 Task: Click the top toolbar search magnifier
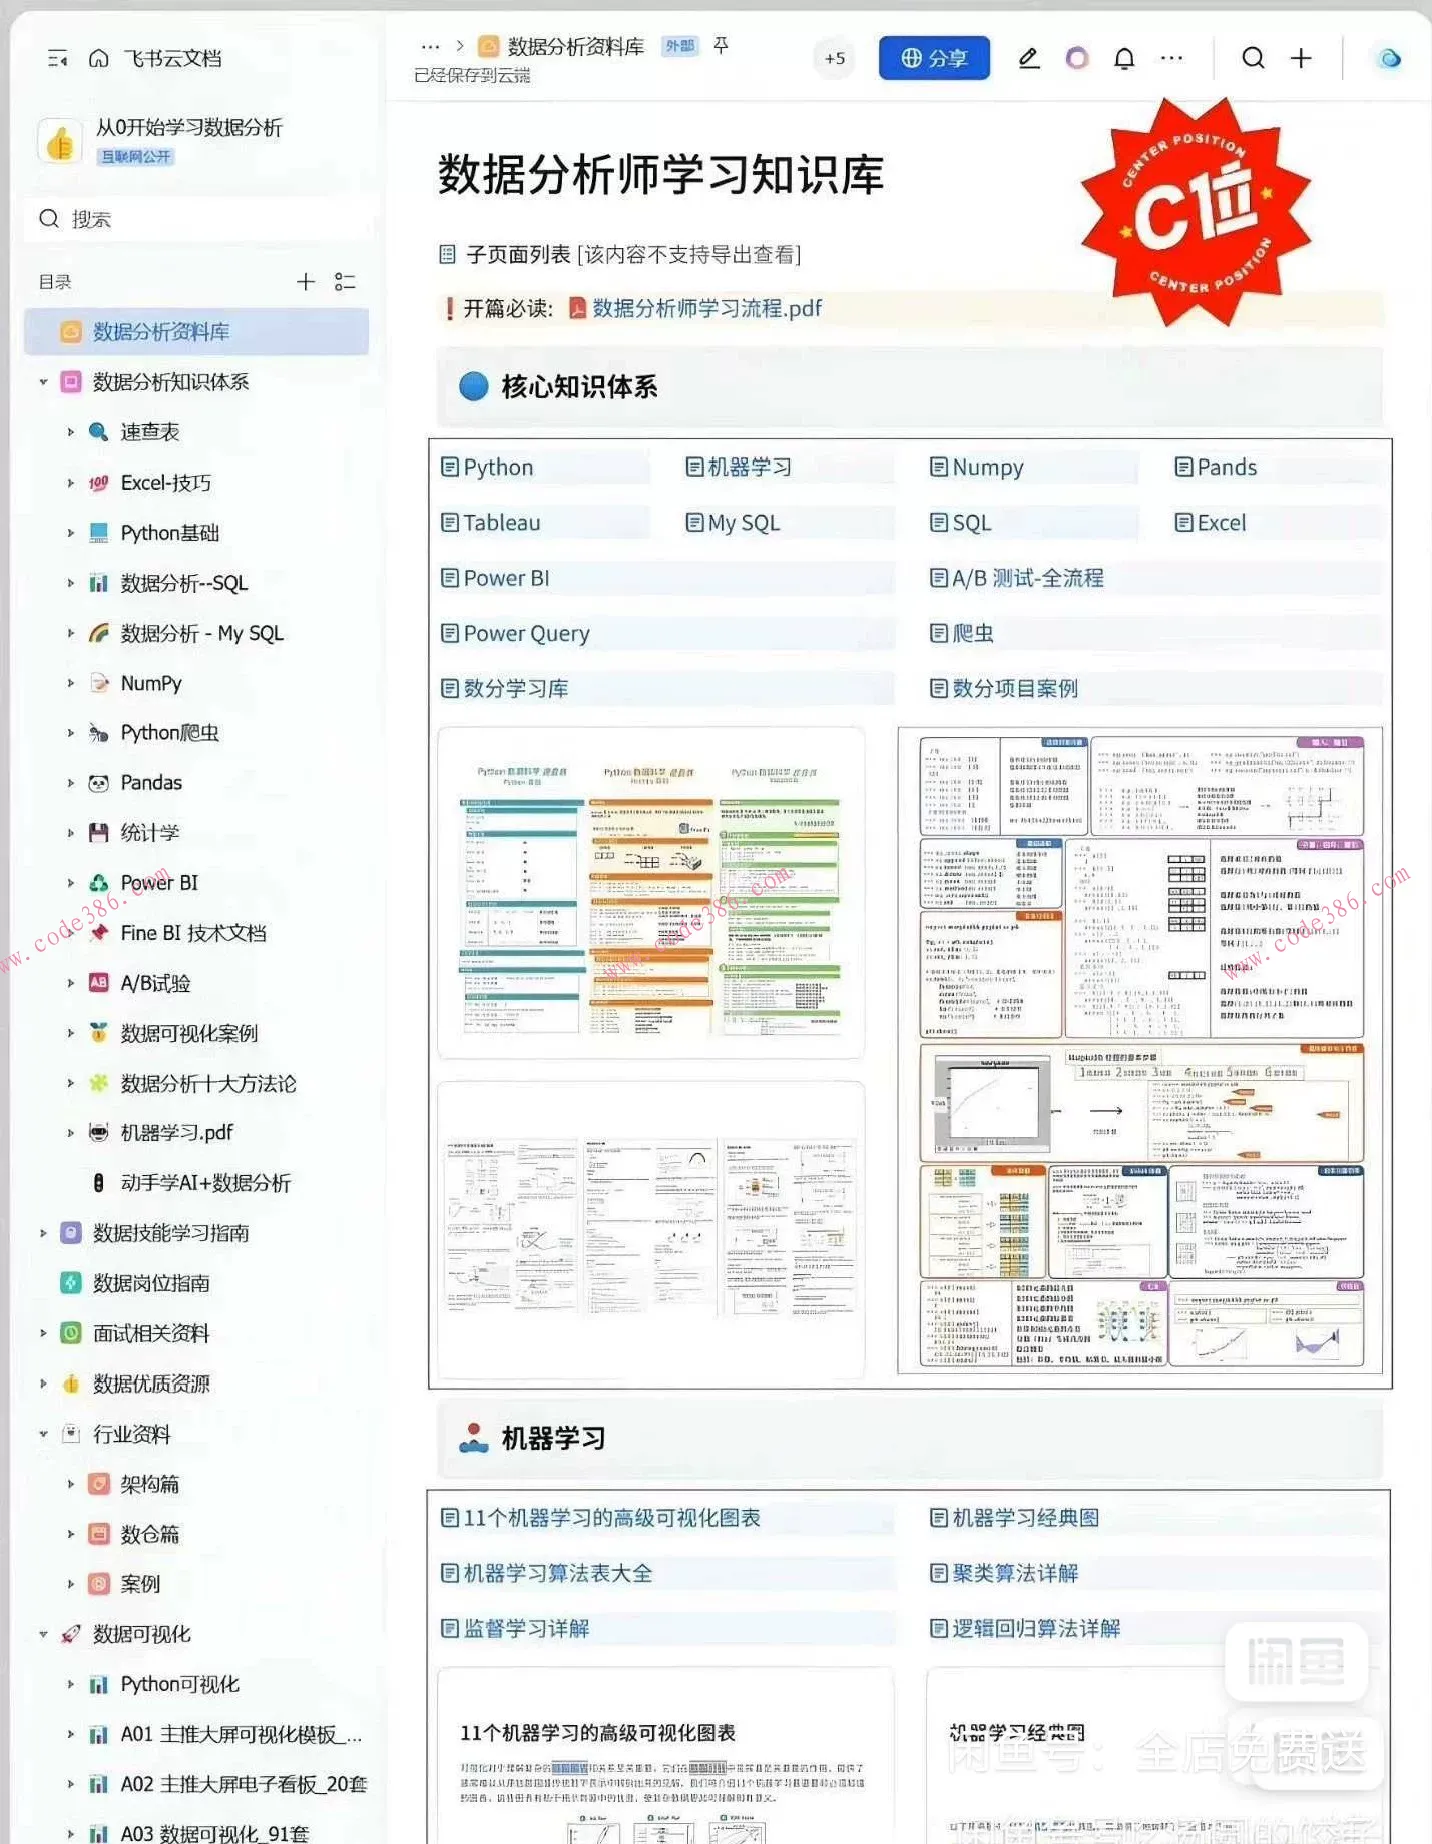coord(1253,58)
